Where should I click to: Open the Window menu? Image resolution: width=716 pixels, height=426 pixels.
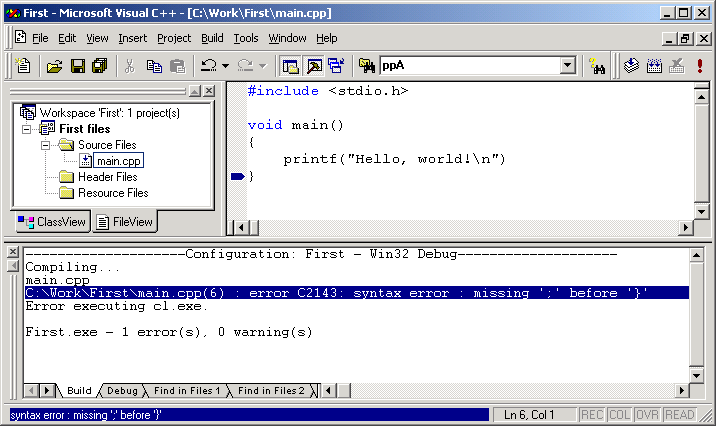coord(287,38)
